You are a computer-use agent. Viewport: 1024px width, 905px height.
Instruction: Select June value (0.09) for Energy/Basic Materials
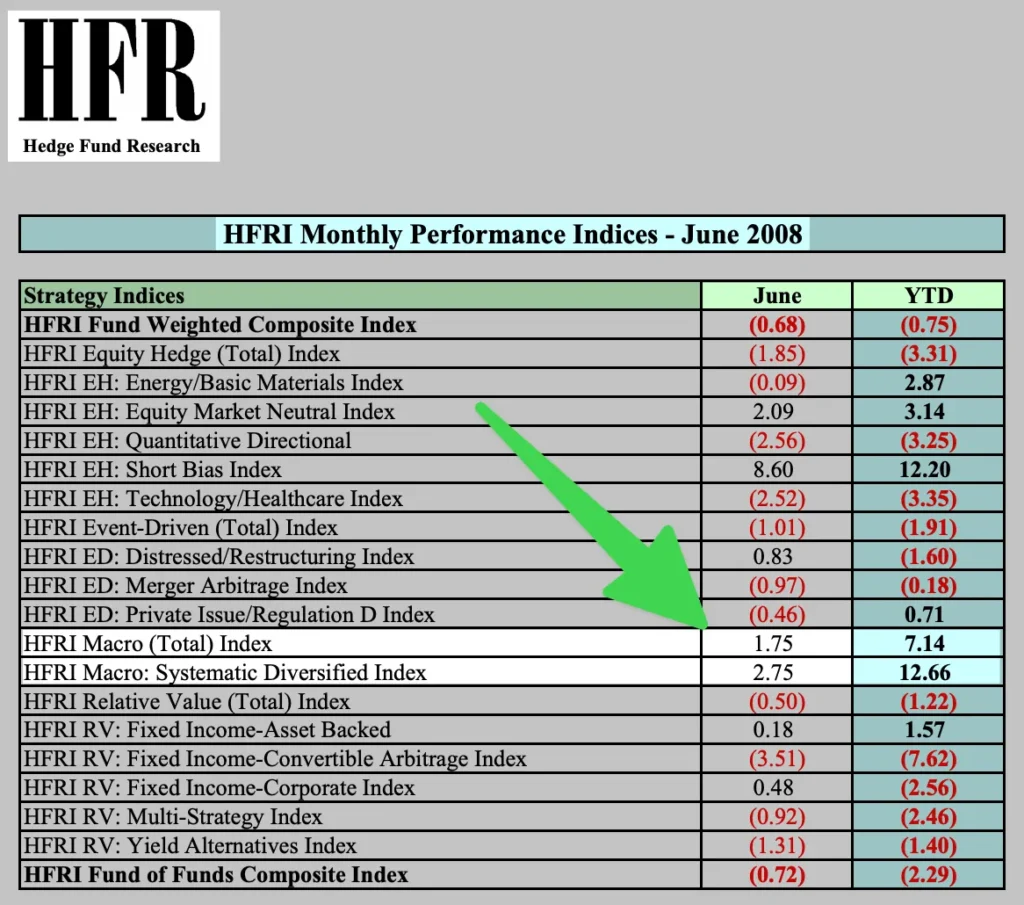[x=777, y=383]
